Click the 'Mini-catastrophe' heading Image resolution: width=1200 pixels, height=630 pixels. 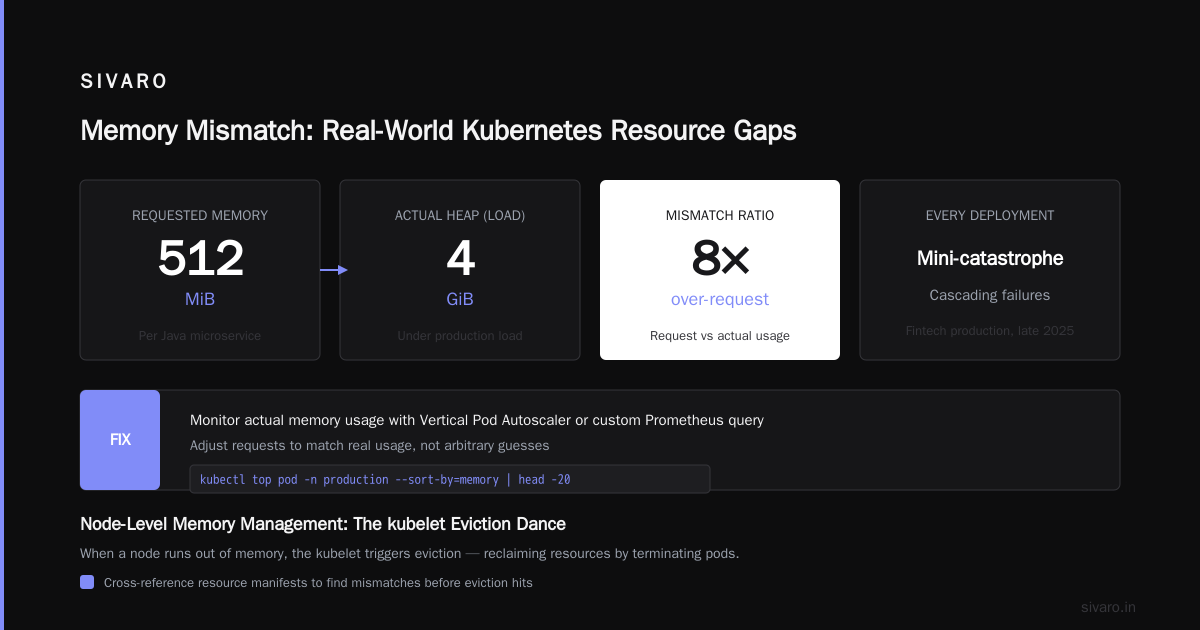click(x=990, y=259)
